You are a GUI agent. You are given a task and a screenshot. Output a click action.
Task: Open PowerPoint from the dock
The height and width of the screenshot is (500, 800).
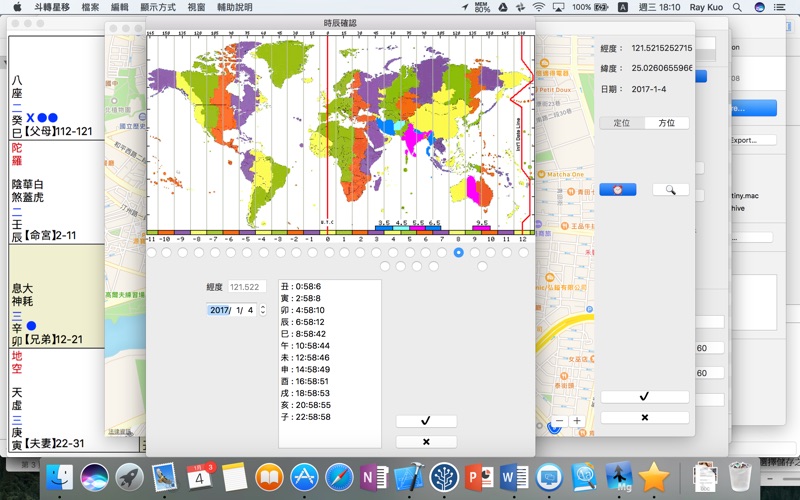click(x=478, y=476)
